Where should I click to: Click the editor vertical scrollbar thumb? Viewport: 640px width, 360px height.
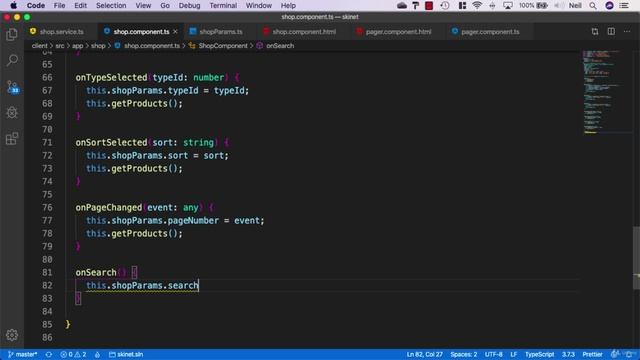coord(636,258)
